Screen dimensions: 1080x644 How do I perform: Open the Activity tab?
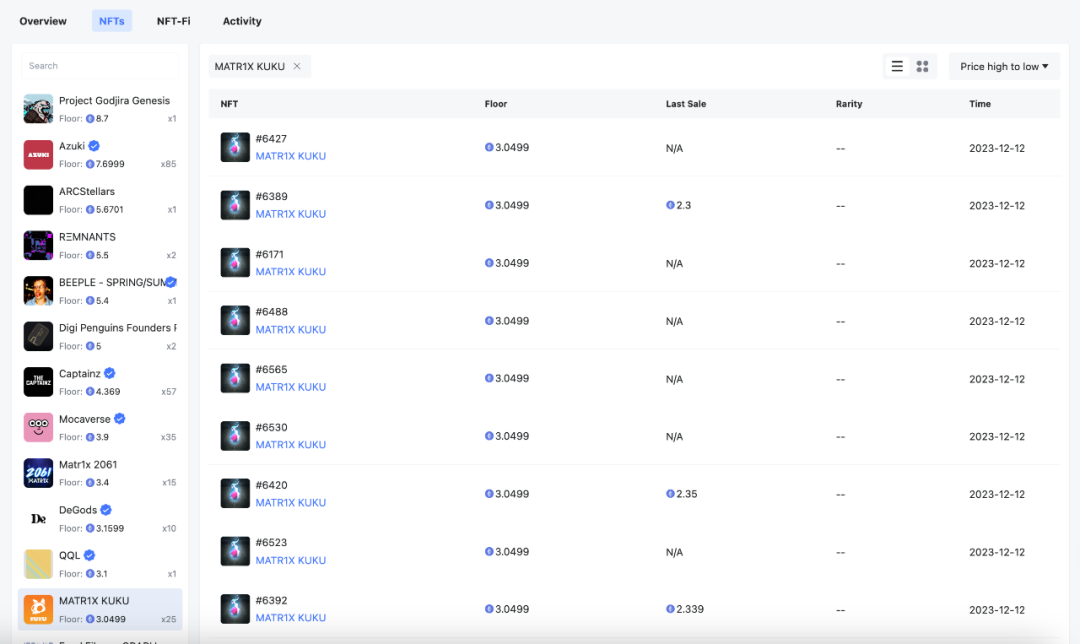[242, 21]
